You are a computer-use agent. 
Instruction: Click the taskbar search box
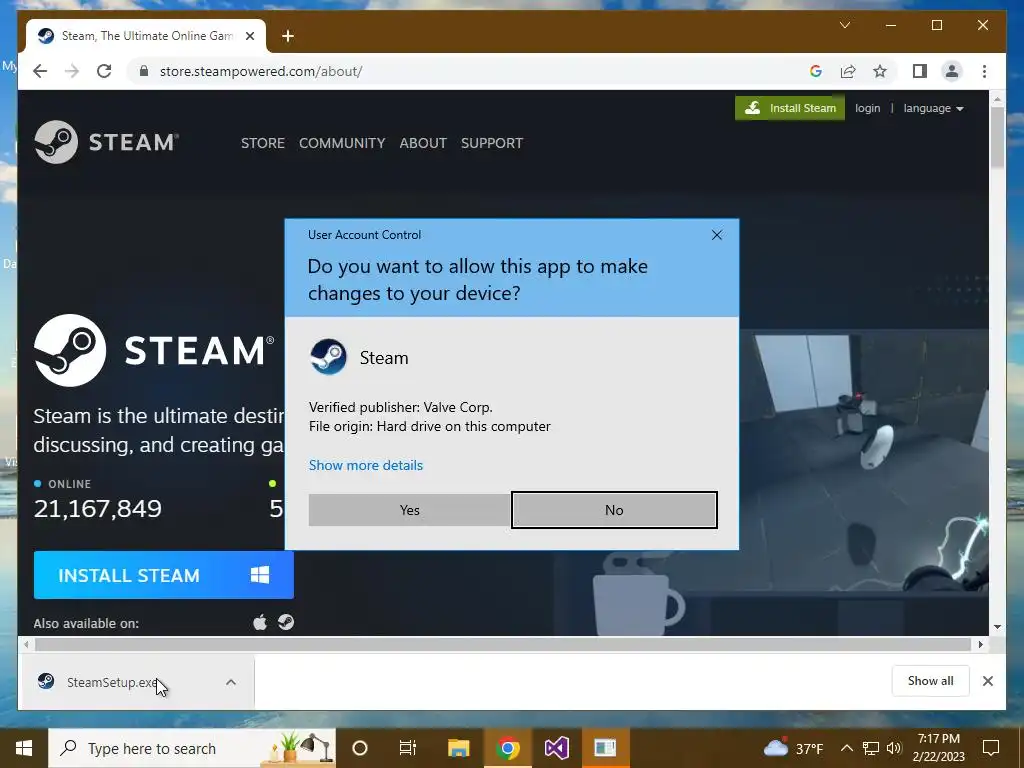click(x=192, y=748)
